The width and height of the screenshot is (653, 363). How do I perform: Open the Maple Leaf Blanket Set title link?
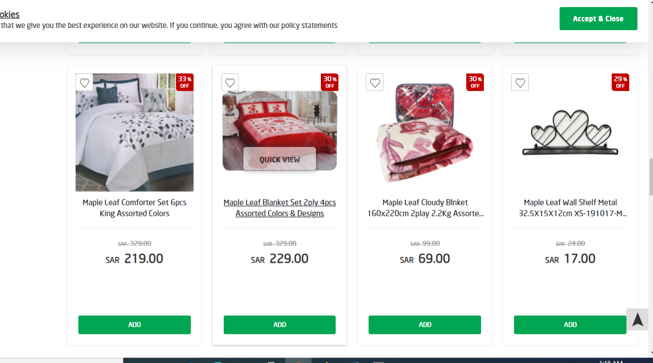pos(279,208)
